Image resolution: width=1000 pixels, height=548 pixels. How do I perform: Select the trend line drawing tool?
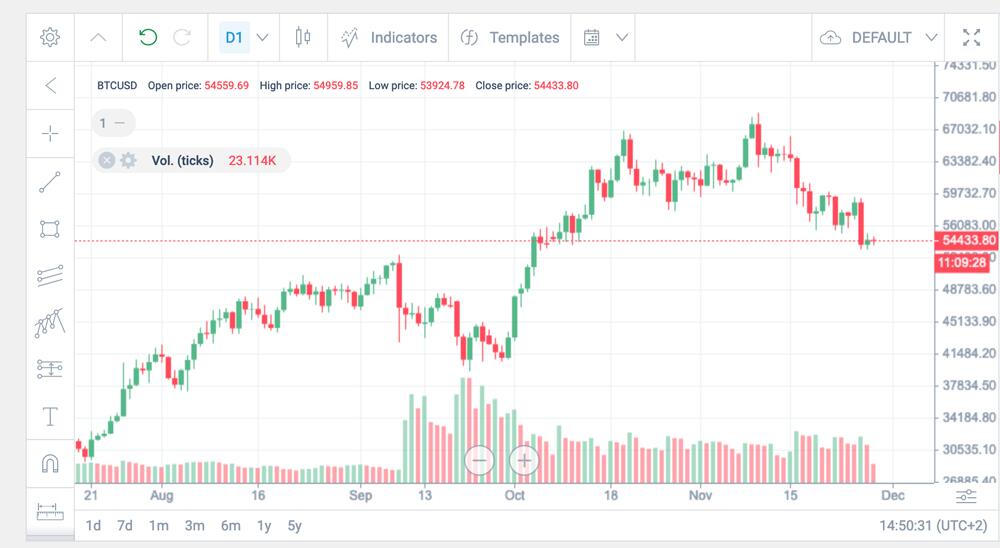point(50,182)
